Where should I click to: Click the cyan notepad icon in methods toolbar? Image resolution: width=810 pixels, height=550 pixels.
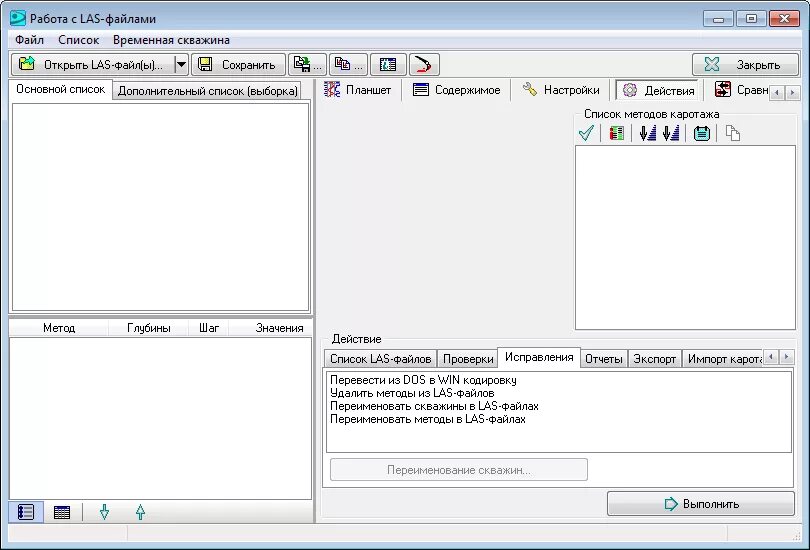pos(702,133)
